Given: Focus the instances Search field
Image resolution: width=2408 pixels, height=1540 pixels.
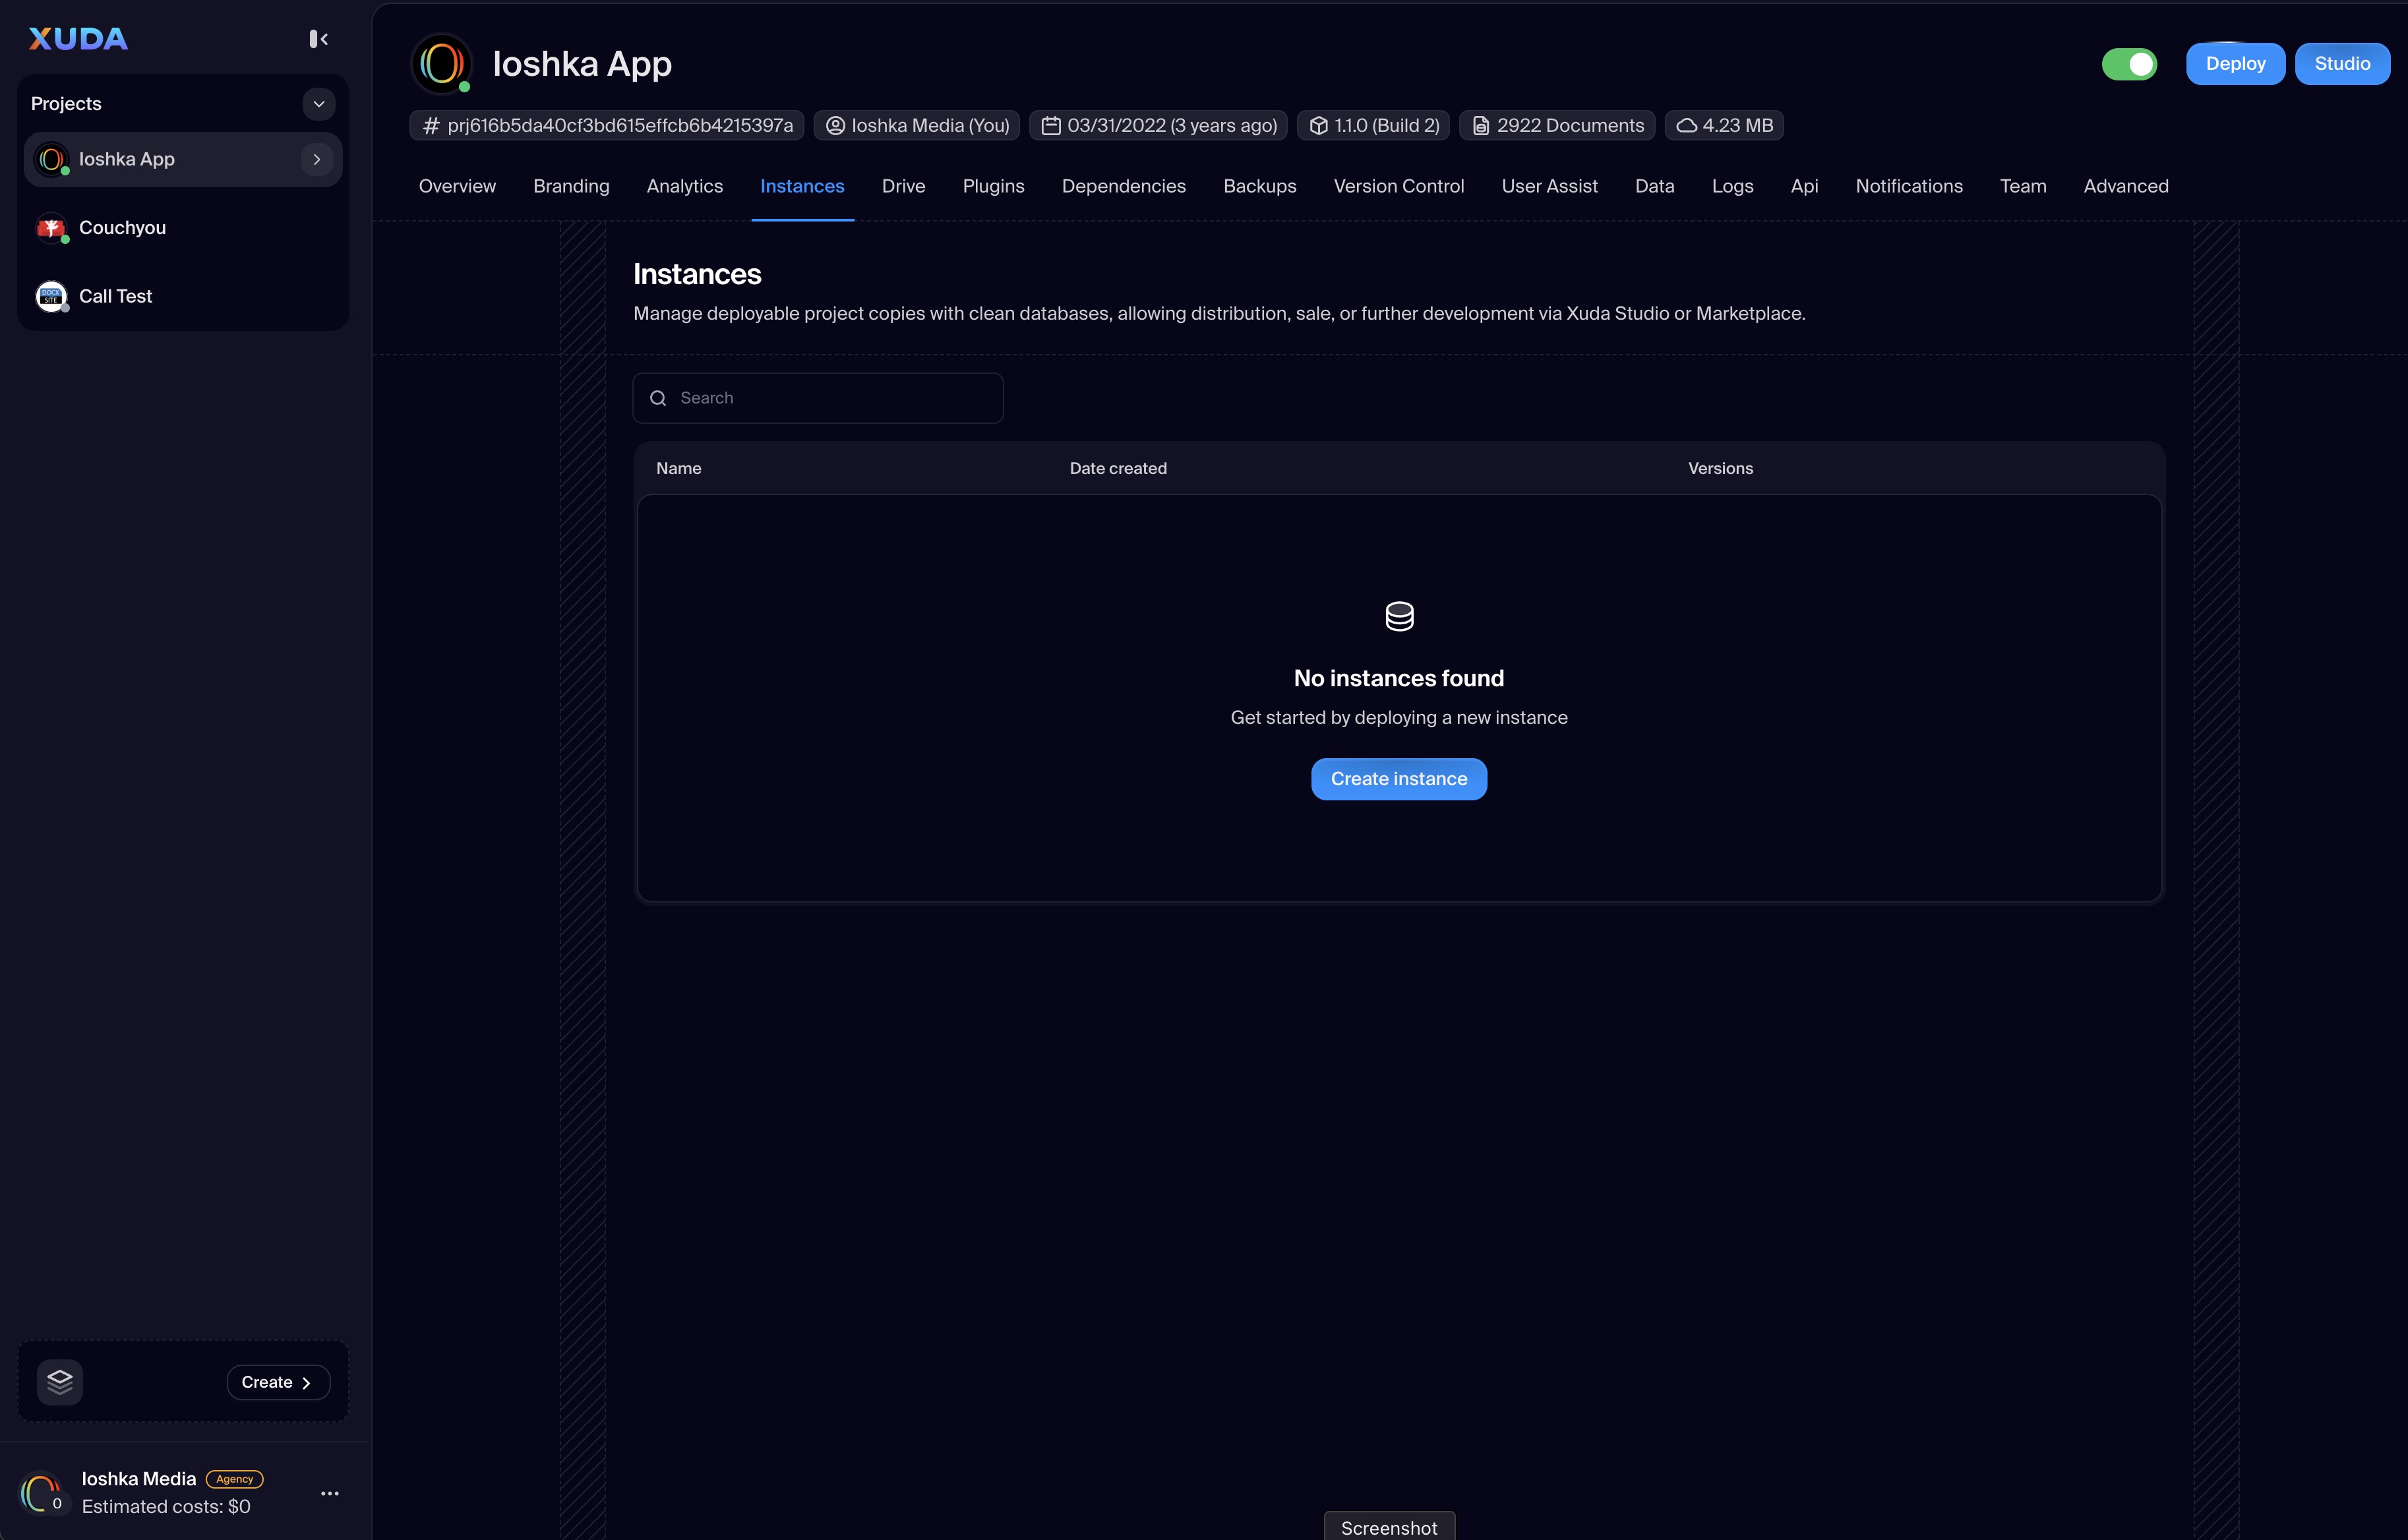Looking at the screenshot, I should coord(830,398).
